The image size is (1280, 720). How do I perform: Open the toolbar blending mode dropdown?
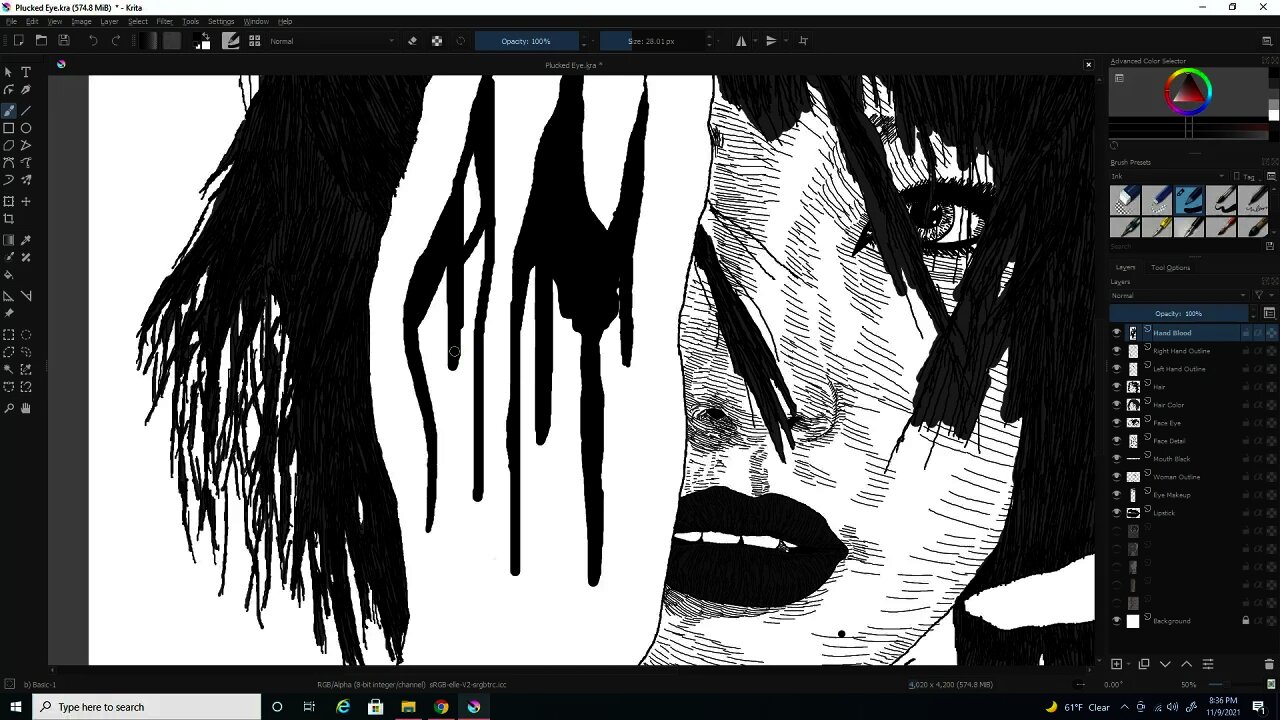click(332, 41)
